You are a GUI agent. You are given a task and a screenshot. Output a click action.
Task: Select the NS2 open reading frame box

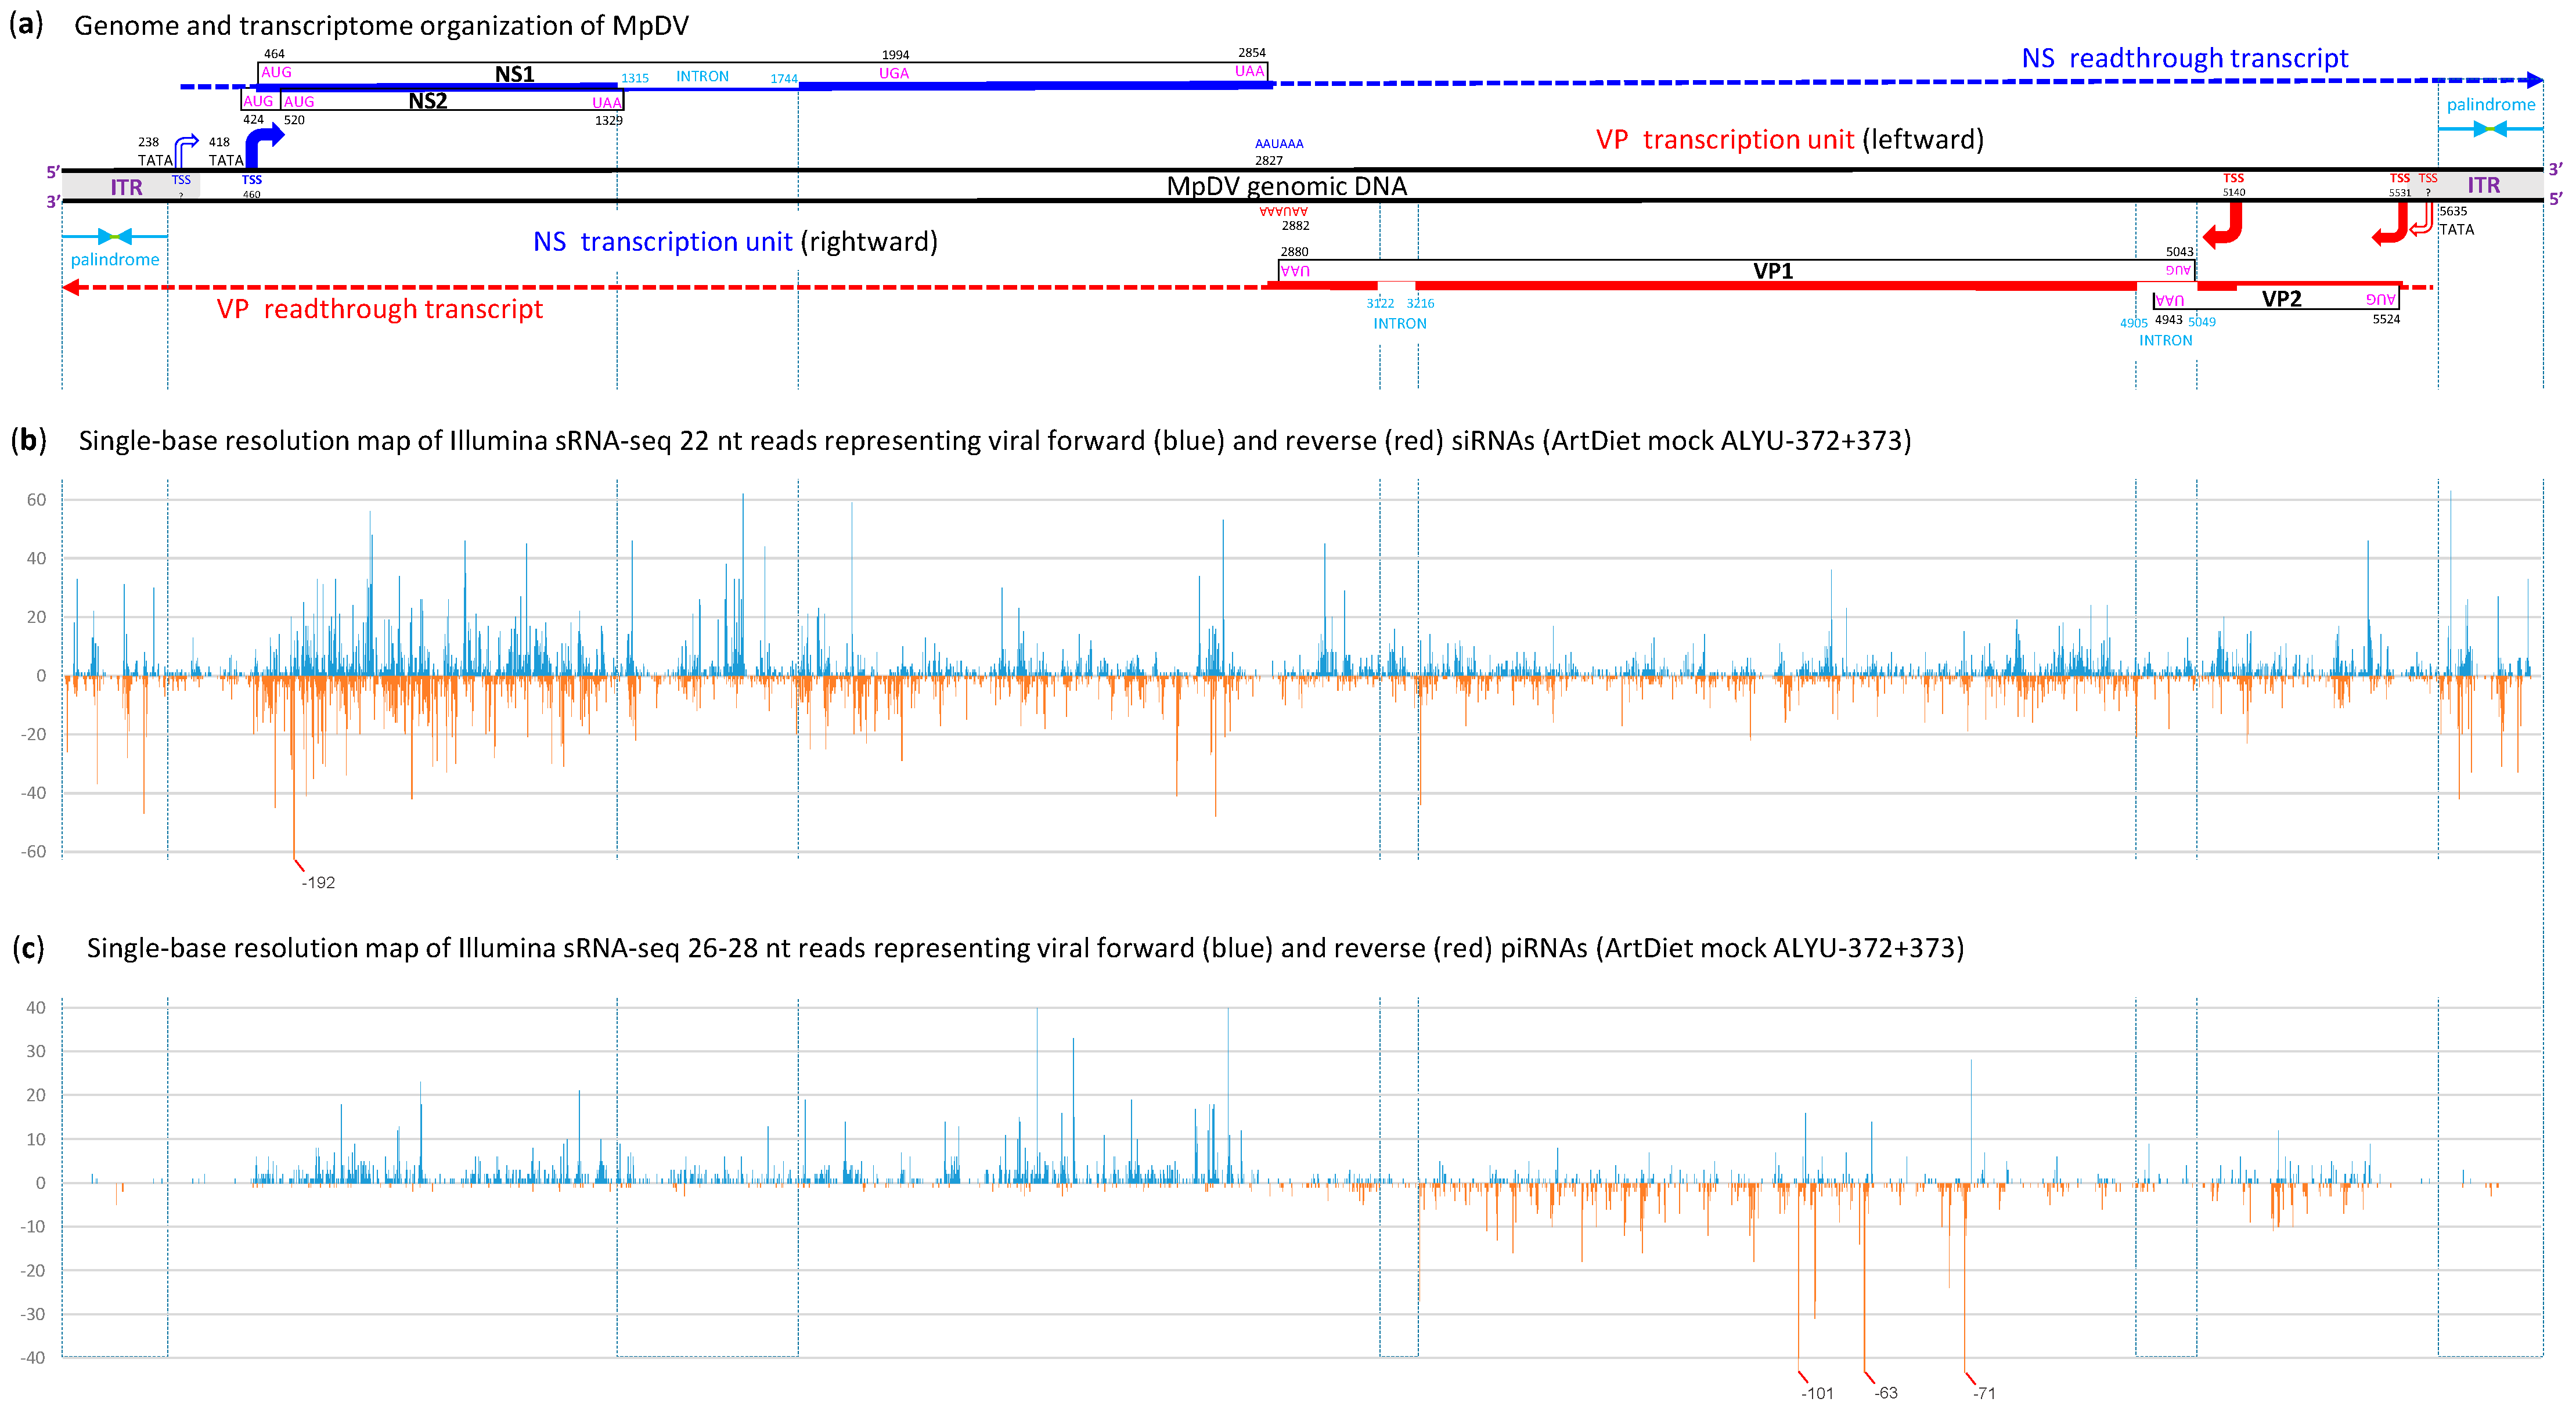pos(428,101)
